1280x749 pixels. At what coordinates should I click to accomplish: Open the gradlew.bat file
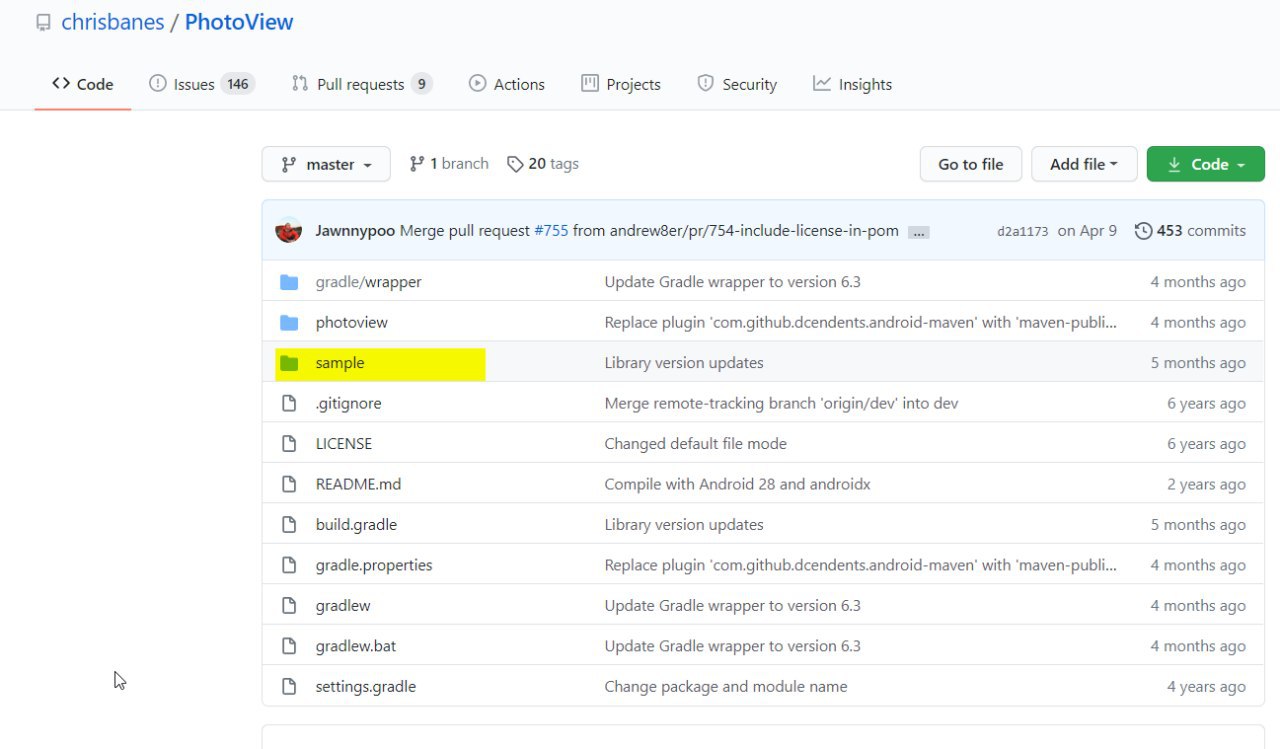point(356,646)
